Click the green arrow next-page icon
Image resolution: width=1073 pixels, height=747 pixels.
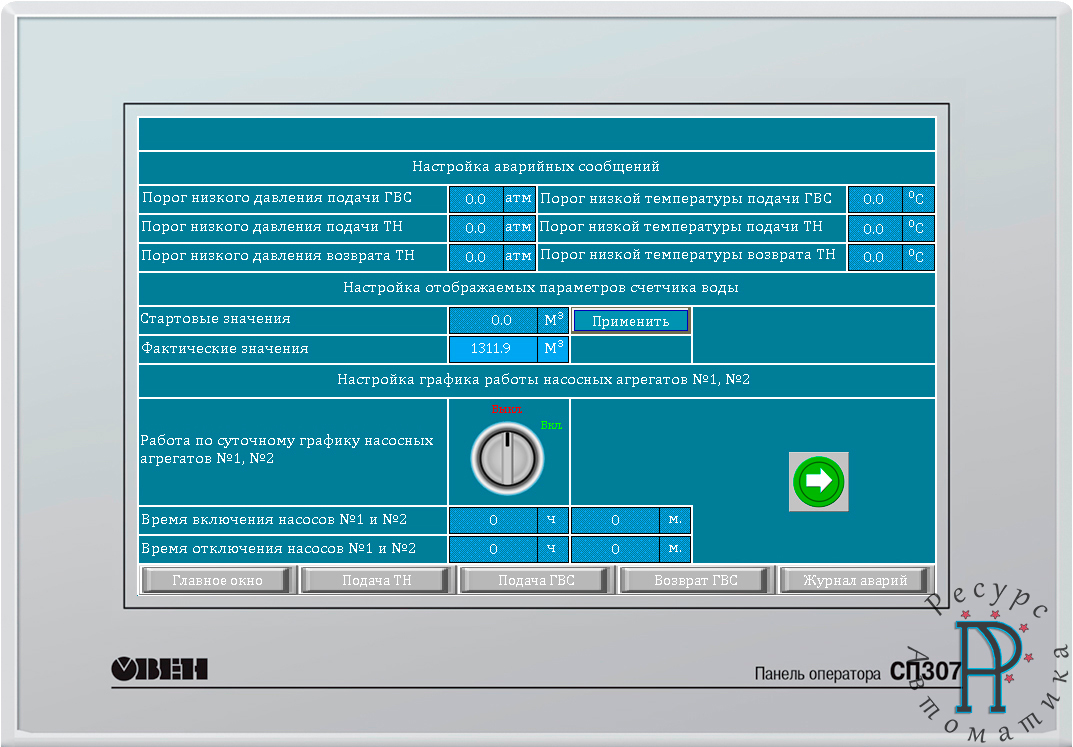pyautogui.click(x=818, y=481)
